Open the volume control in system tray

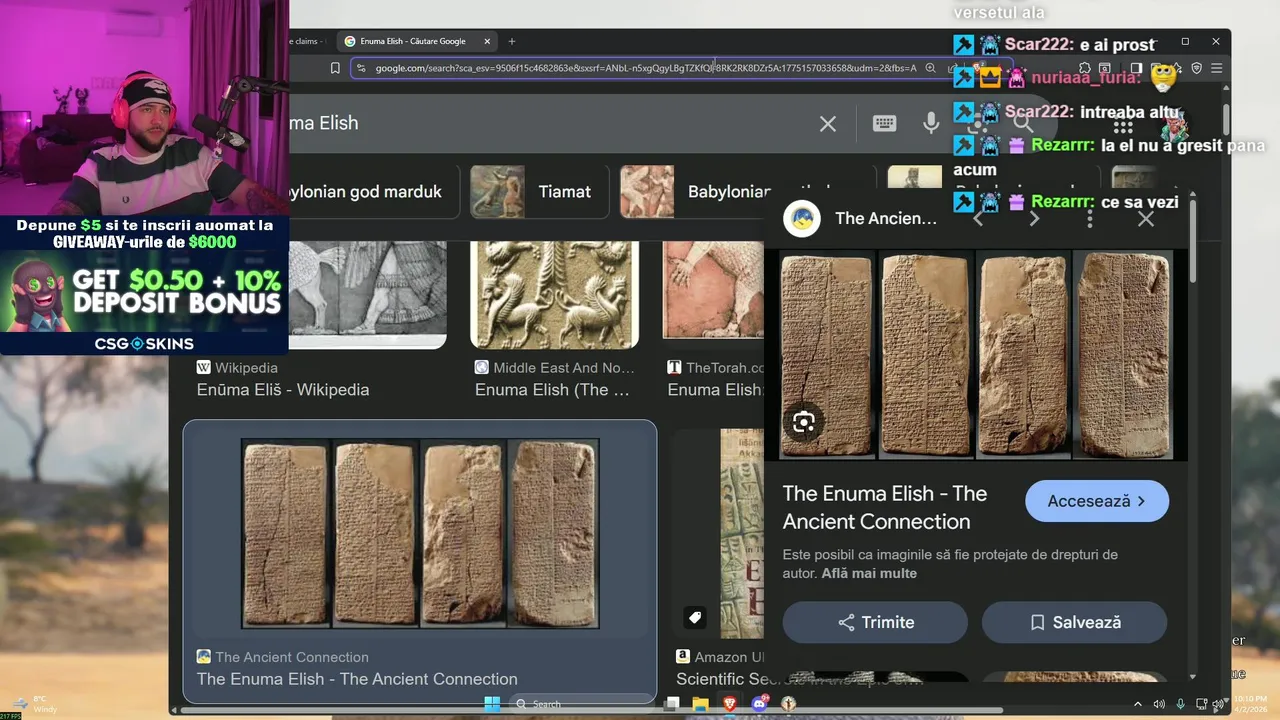pos(1160,704)
